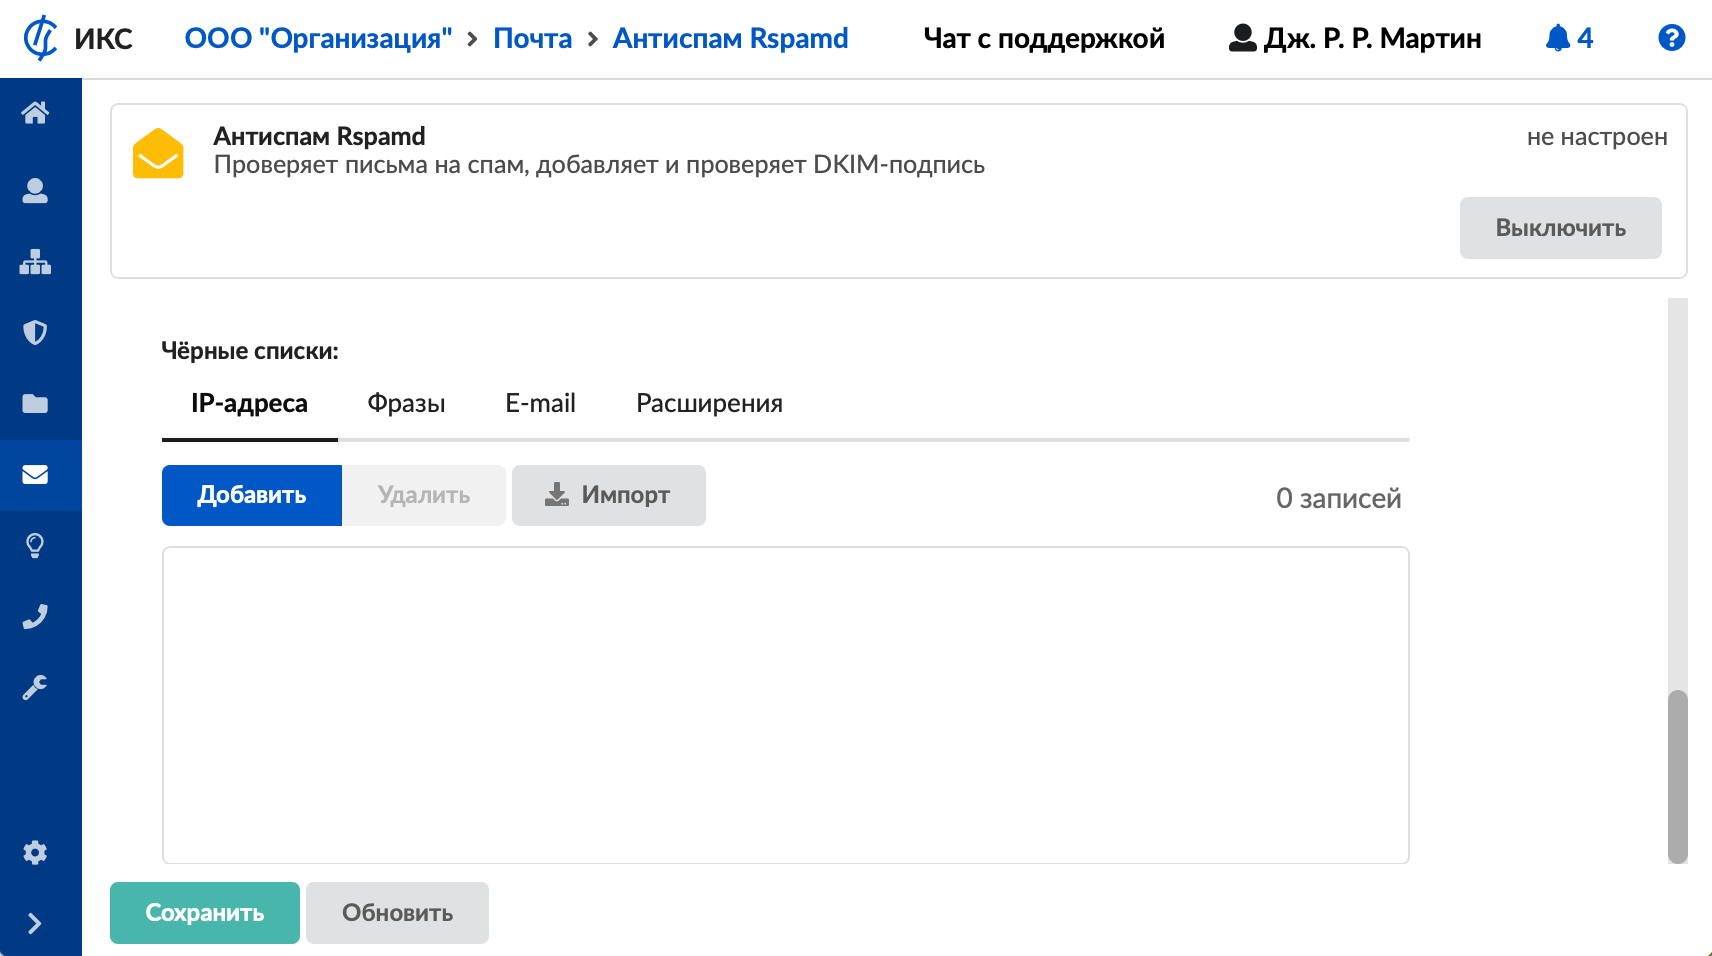This screenshot has width=1712, height=956.
Task: Switch to the Фразы tab
Action: (x=406, y=404)
